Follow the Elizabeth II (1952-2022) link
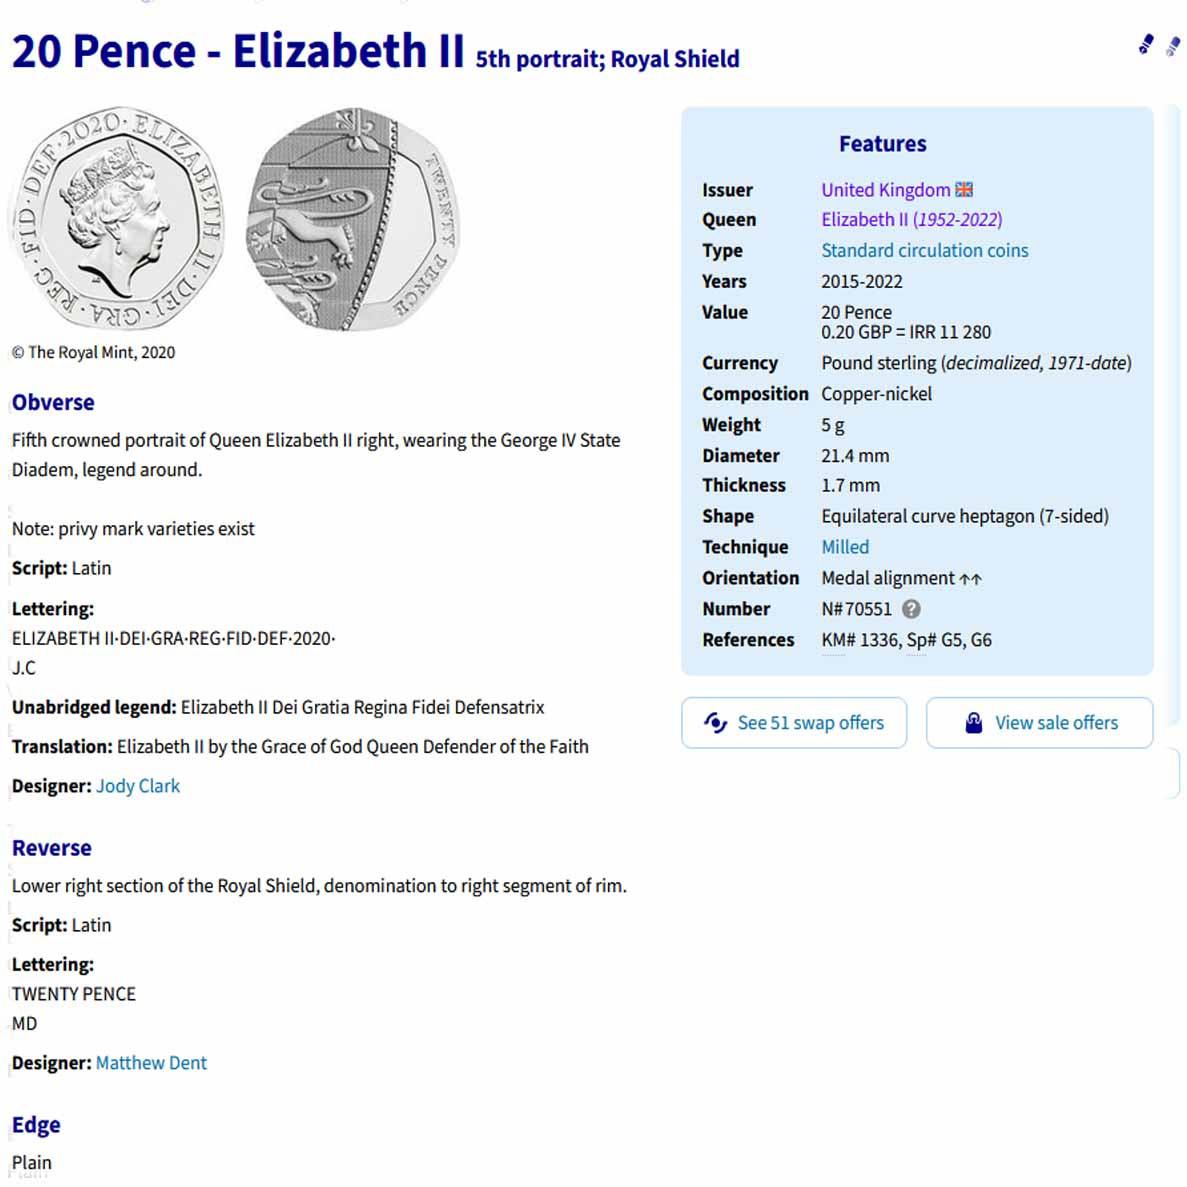Viewport: 1187px width, 1187px height. pyautogui.click(x=911, y=220)
